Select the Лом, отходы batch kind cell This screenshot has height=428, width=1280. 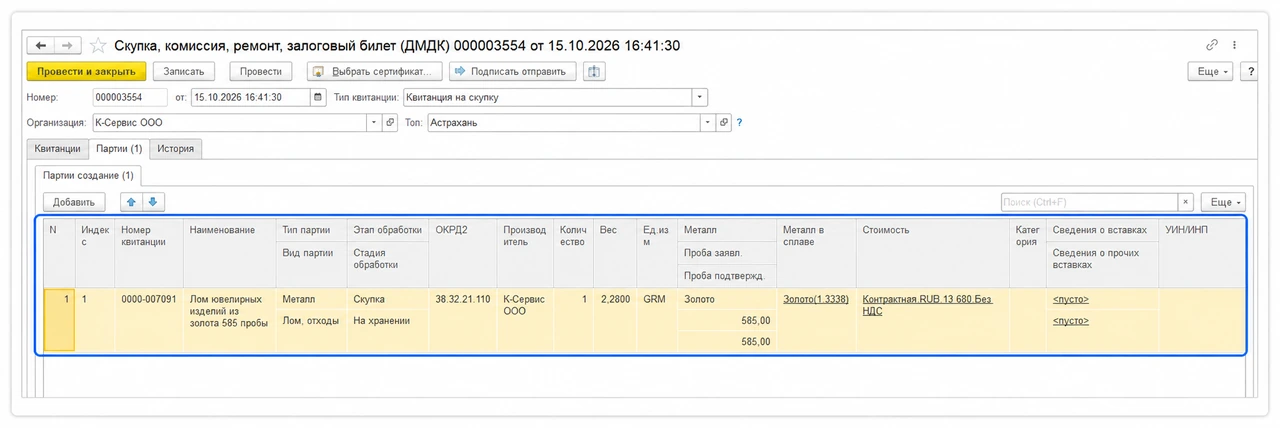311,320
